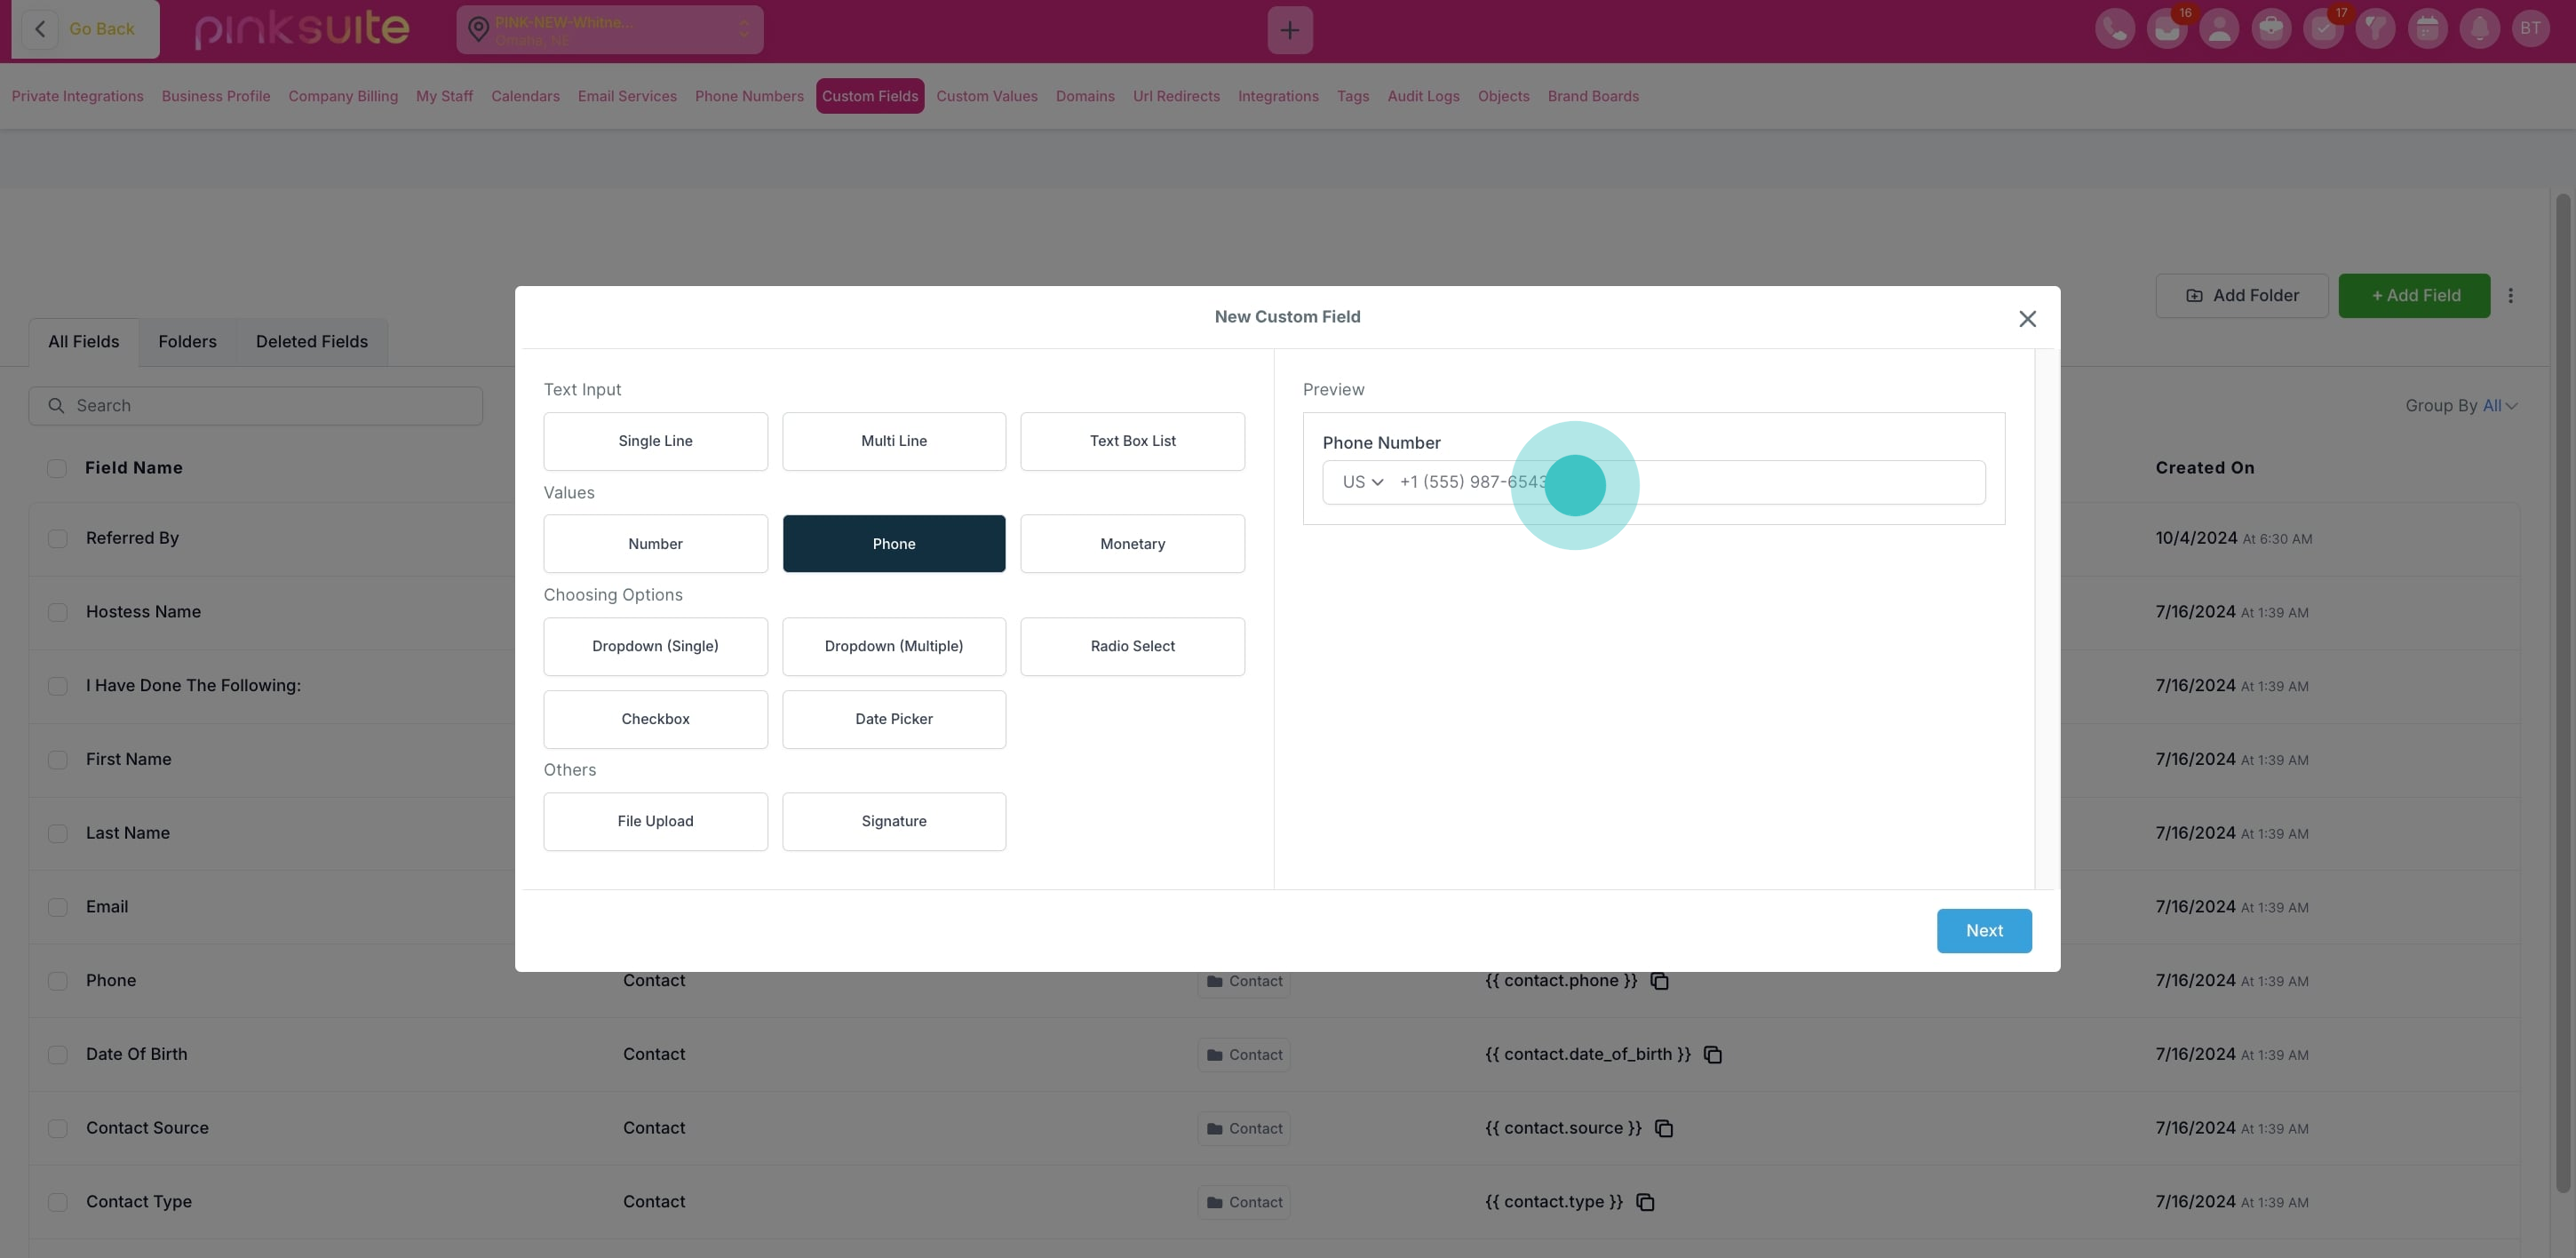Tick the Date Of Birth checkbox
2576x1258 pixels.
click(58, 1055)
